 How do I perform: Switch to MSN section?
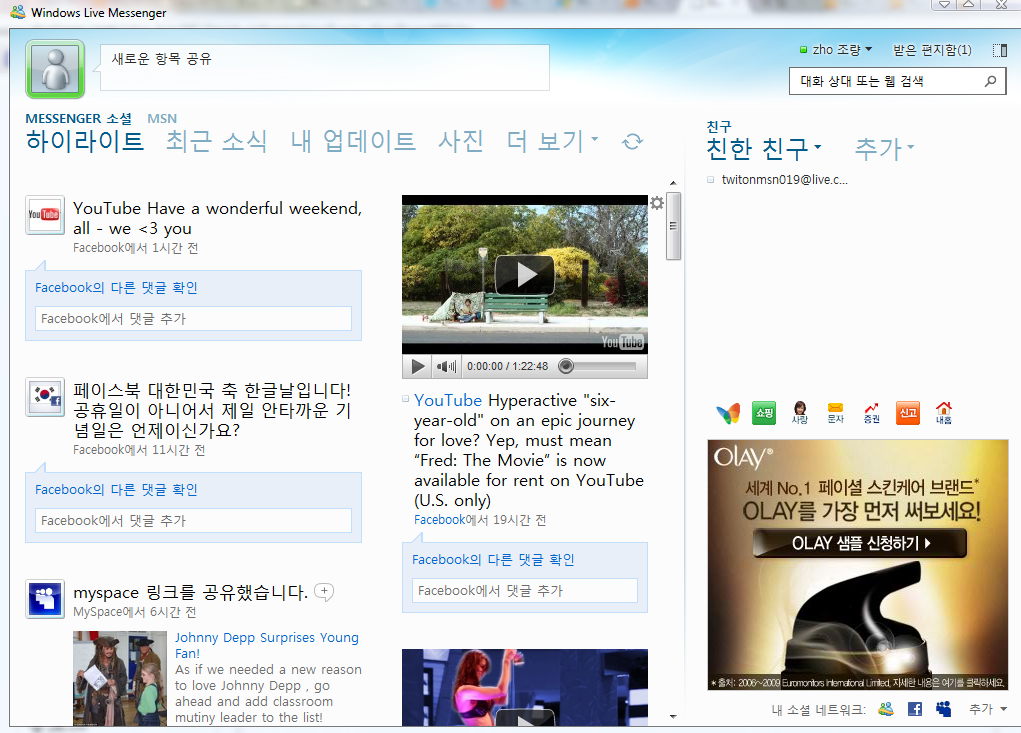coord(162,118)
